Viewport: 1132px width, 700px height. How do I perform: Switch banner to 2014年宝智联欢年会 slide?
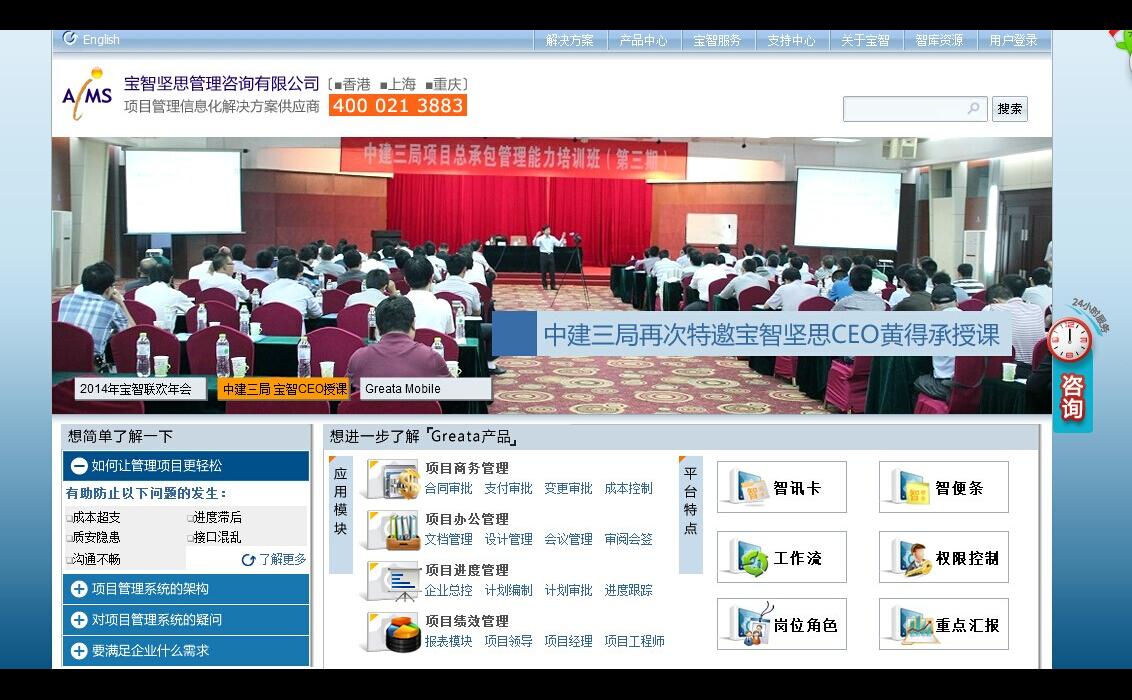click(139, 389)
